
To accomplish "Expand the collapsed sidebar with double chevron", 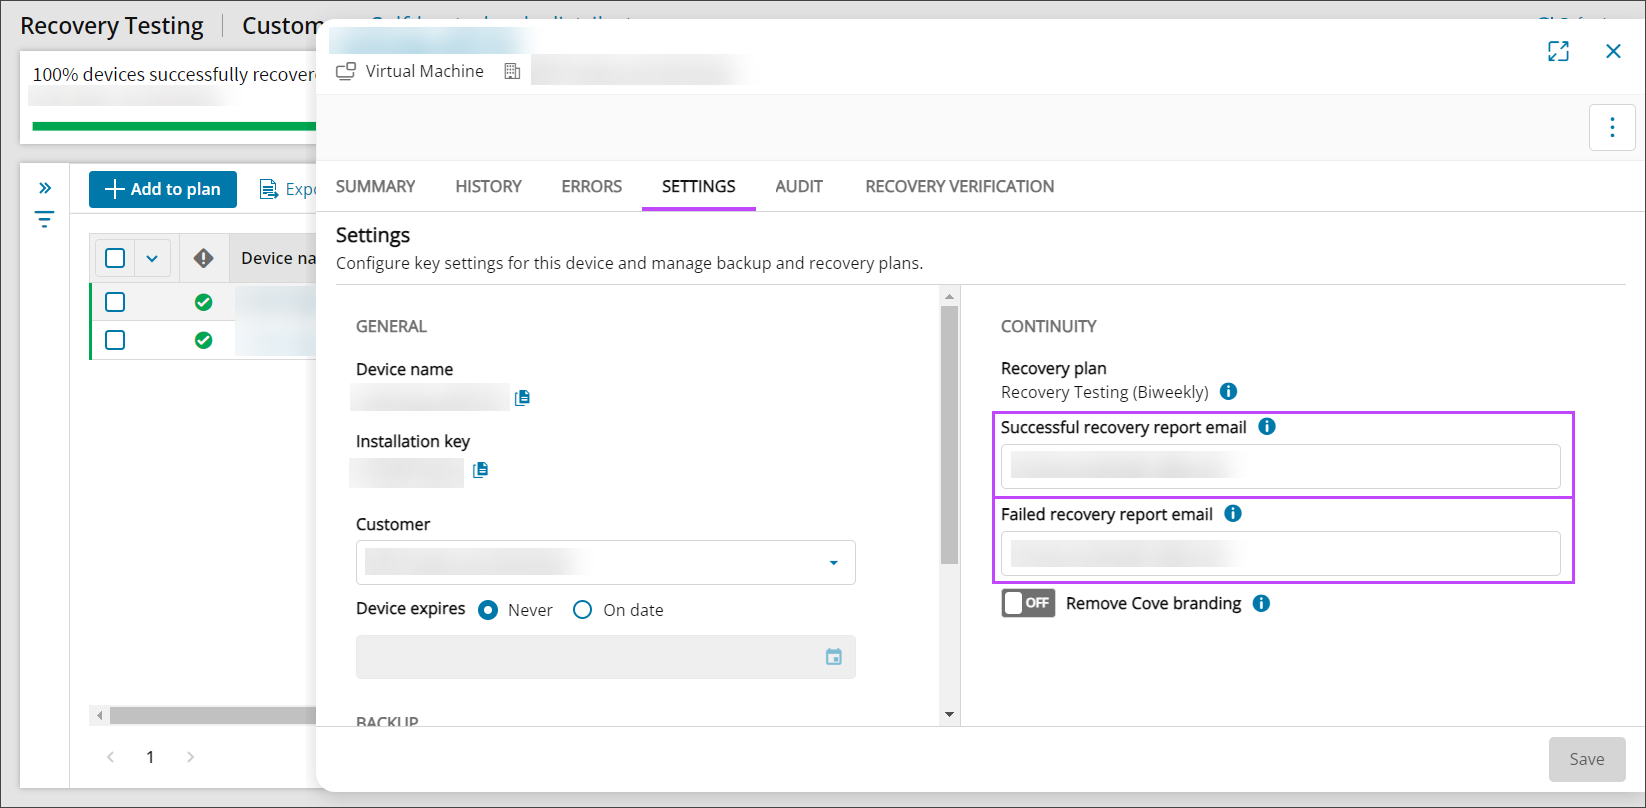I will pyautogui.click(x=44, y=188).
